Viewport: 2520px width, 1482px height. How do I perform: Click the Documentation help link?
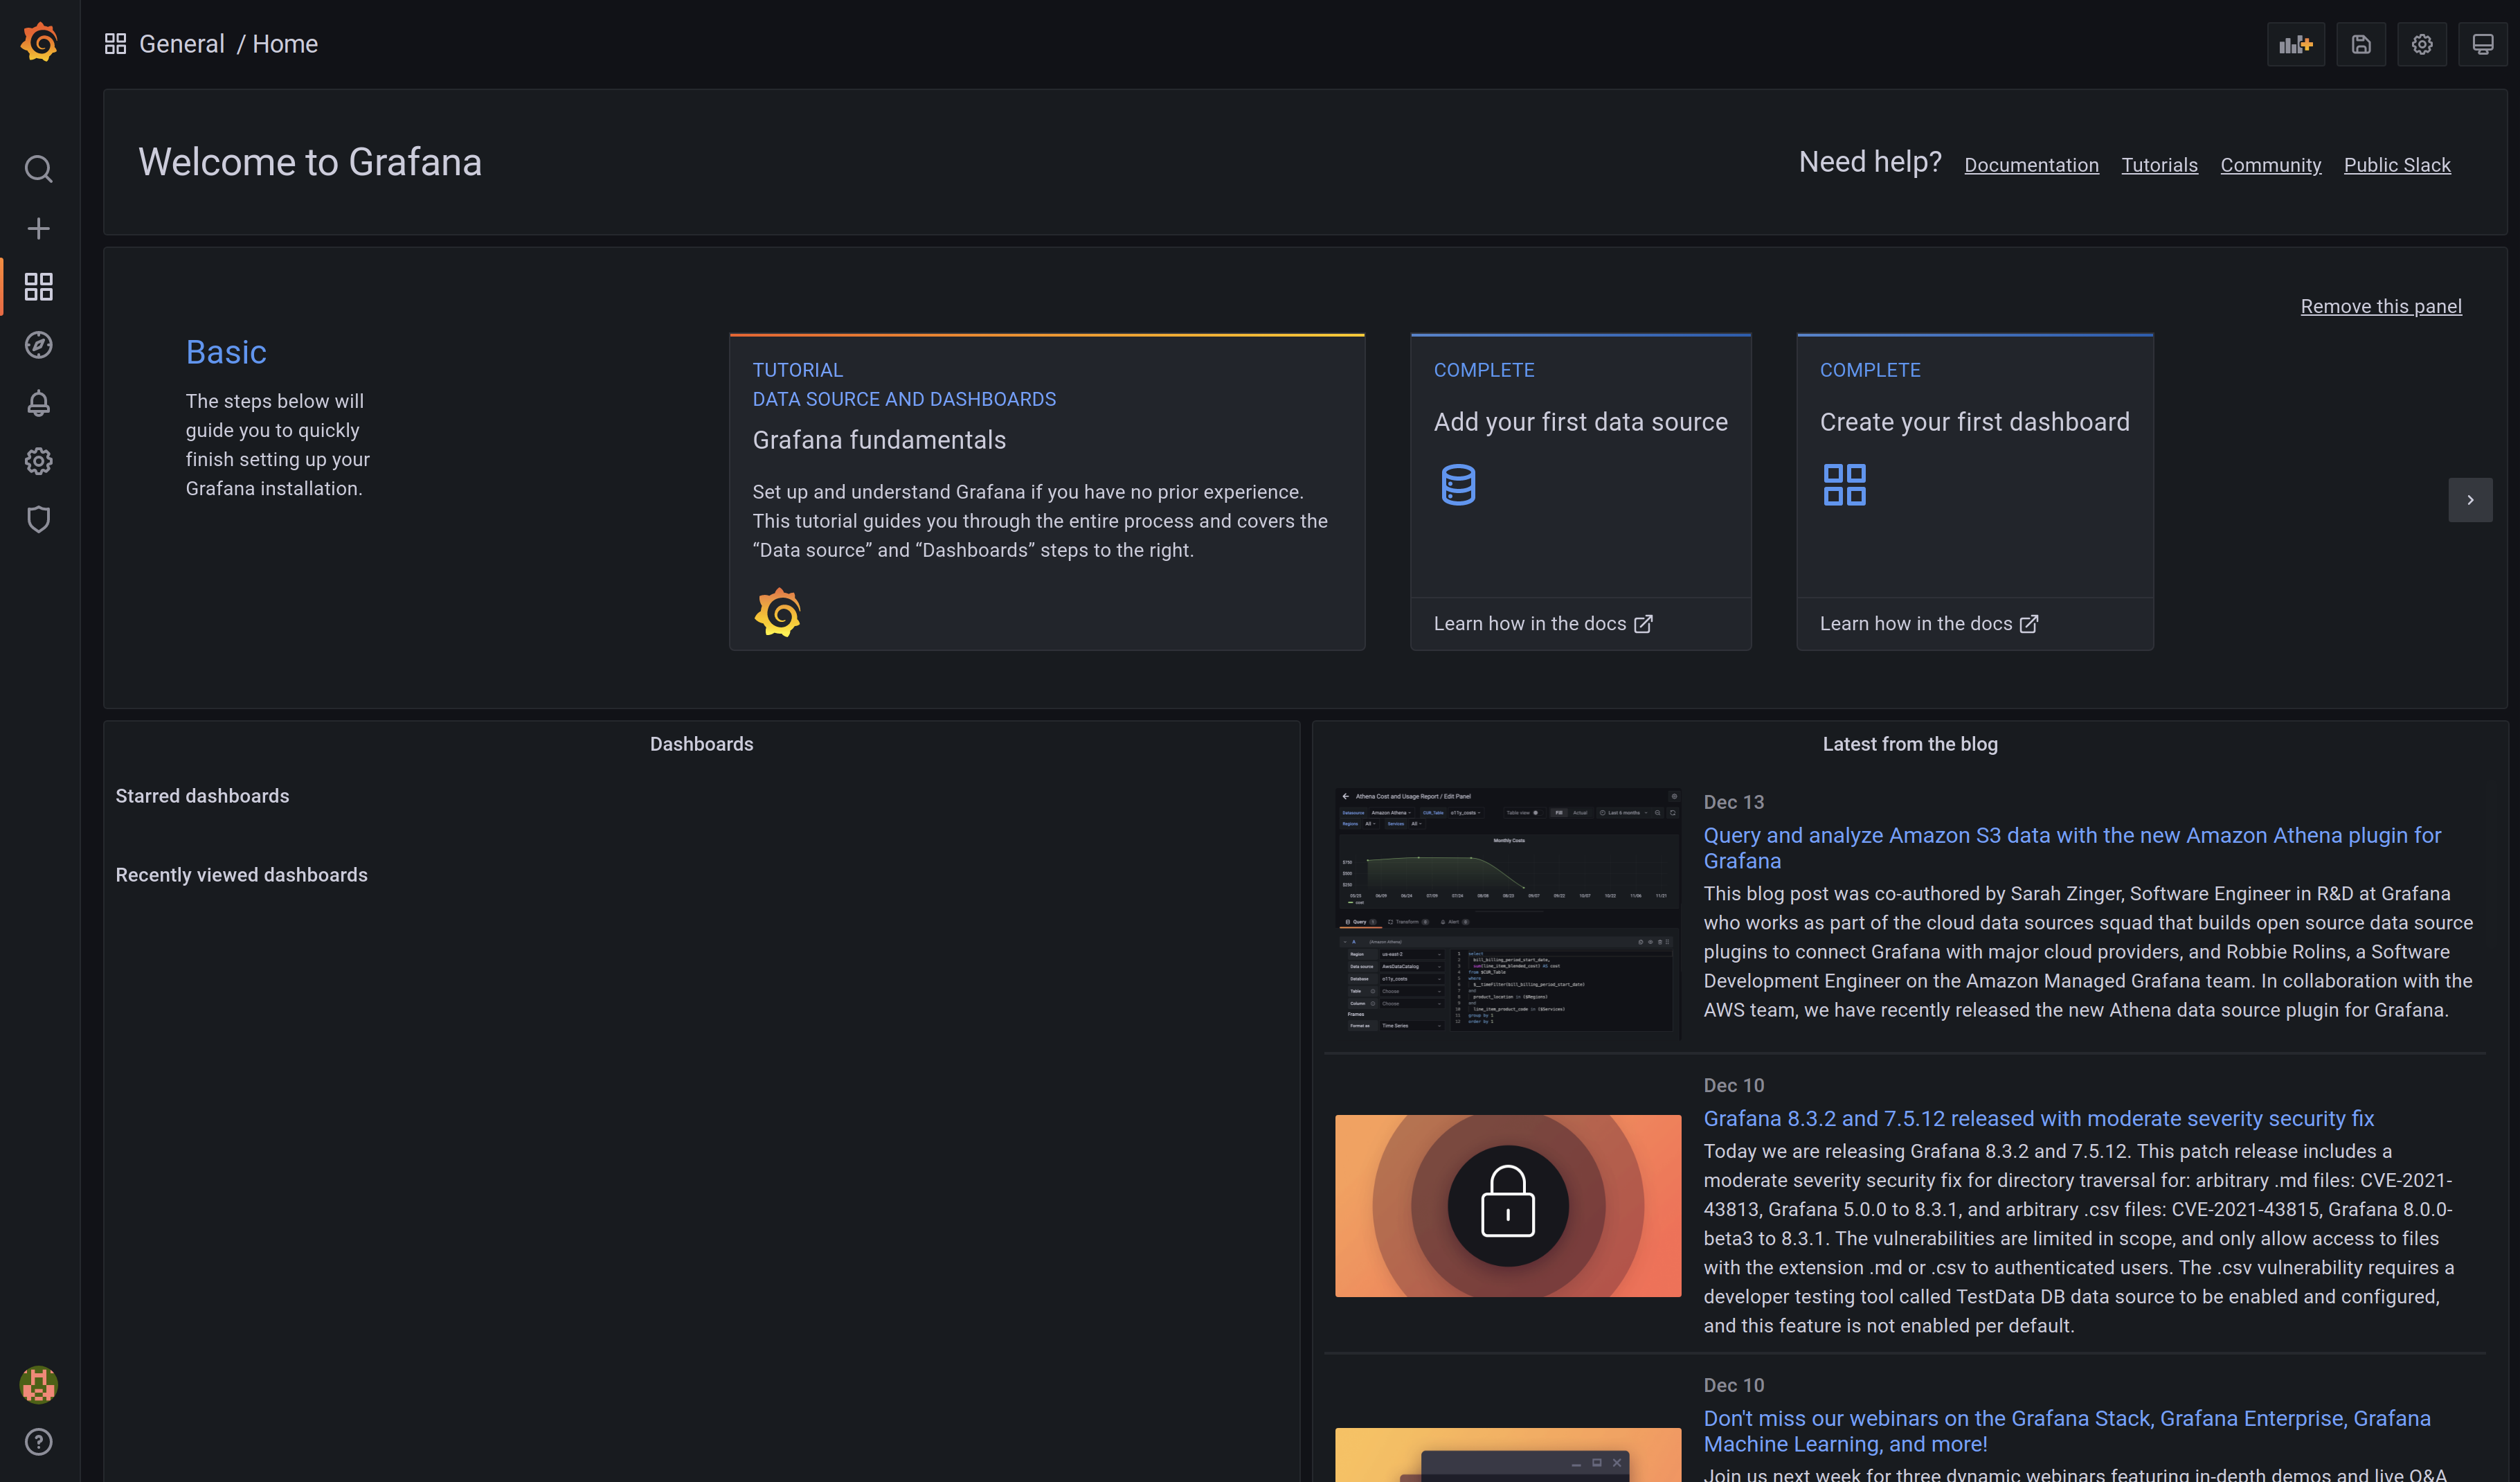click(2031, 164)
